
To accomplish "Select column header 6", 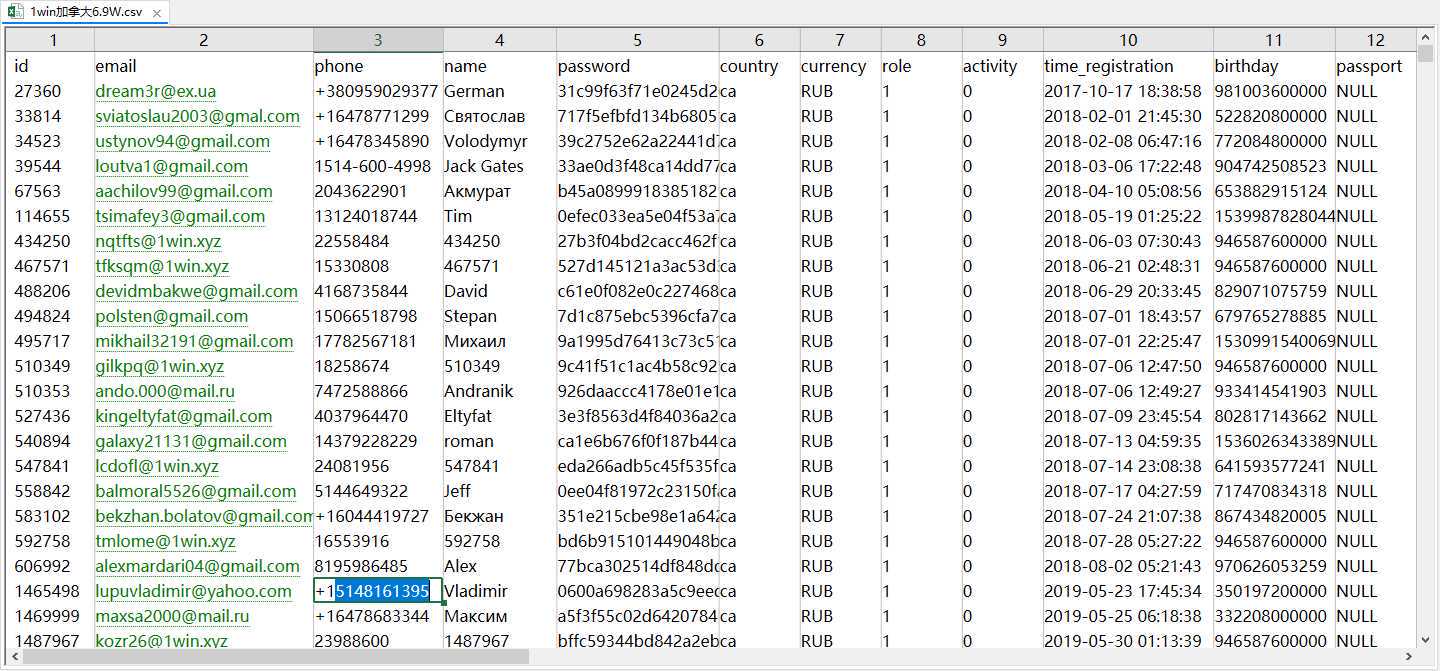I will pyautogui.click(x=759, y=40).
